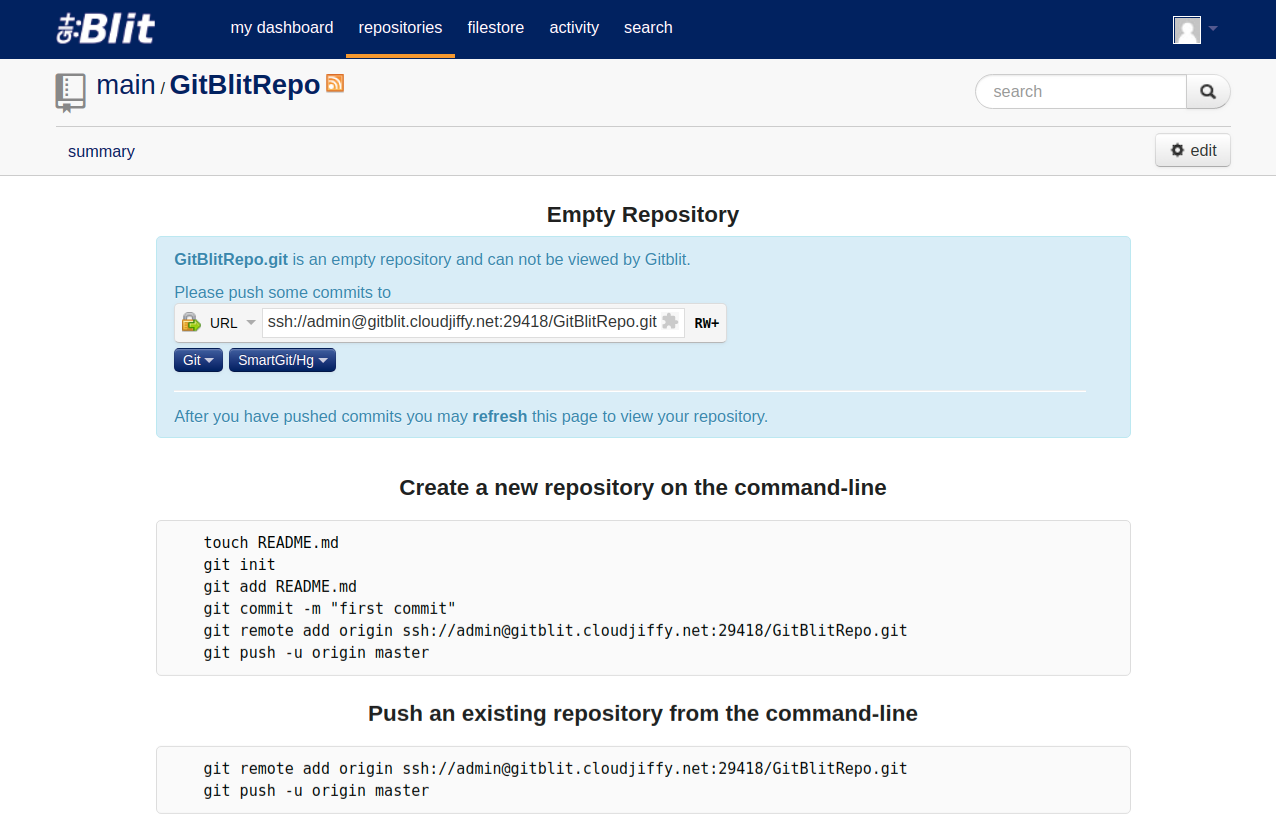Click the 'Empty Repository' heading

pyautogui.click(x=643, y=215)
